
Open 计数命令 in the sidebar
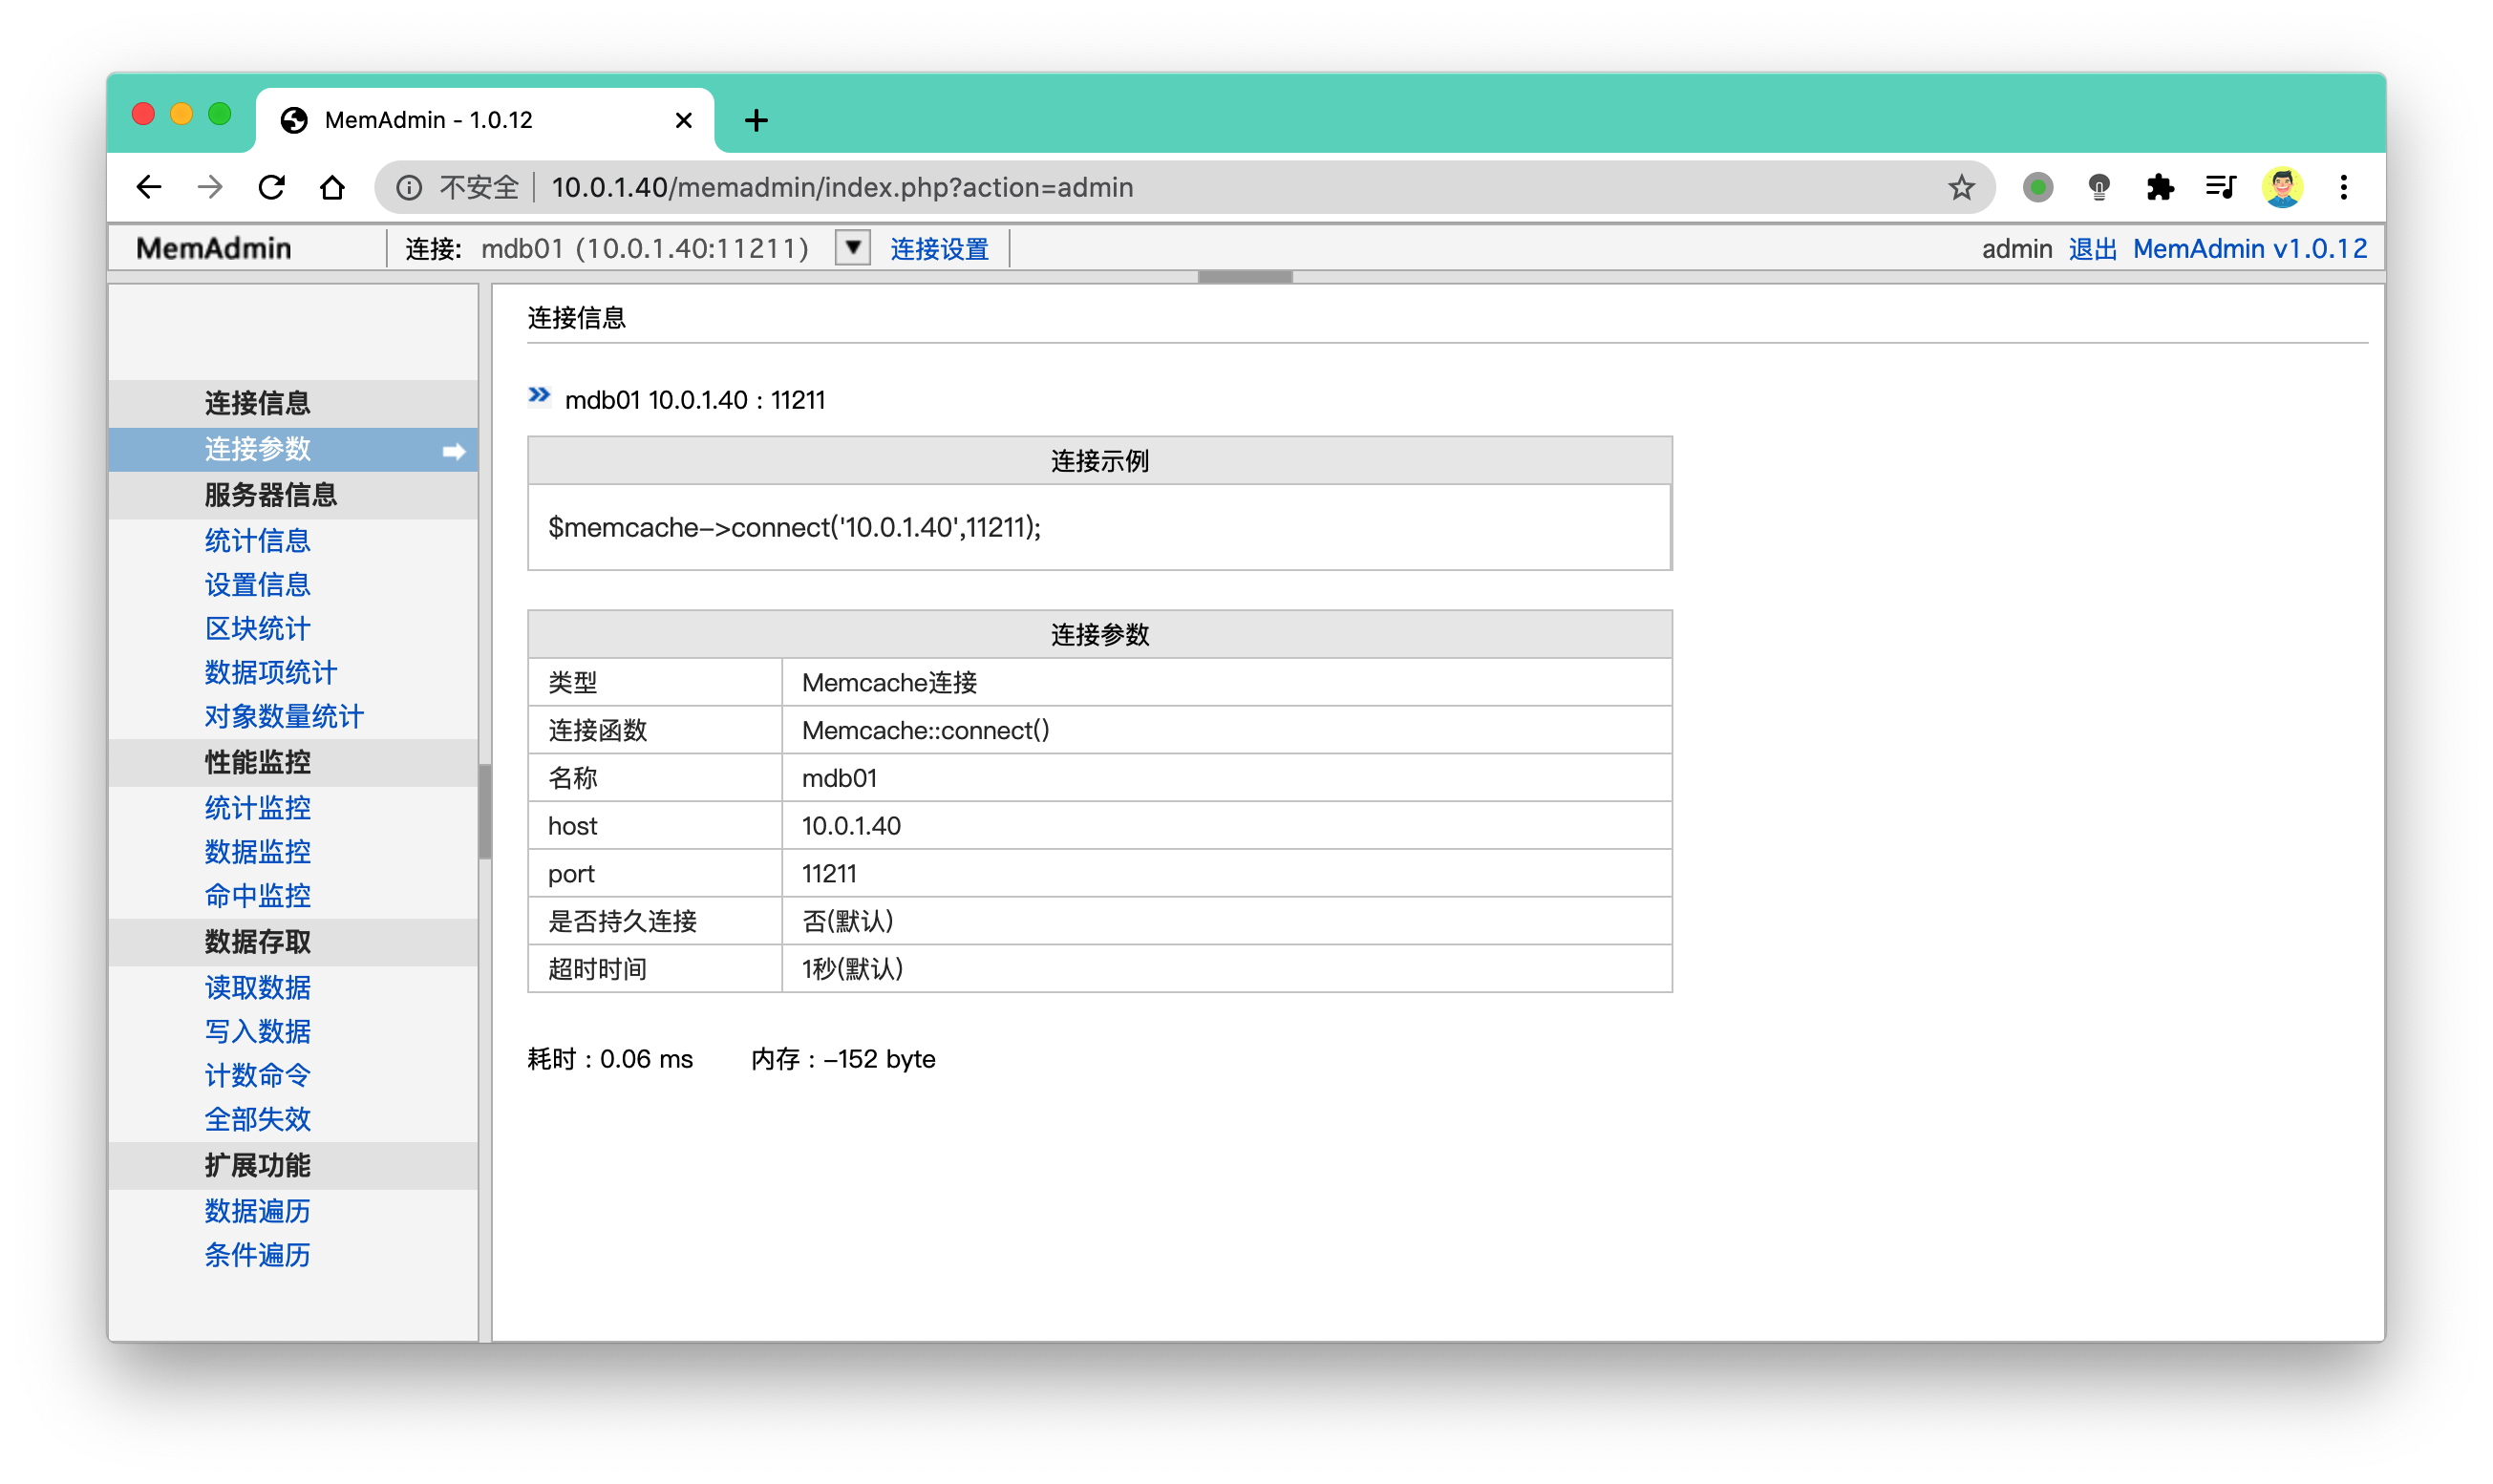click(257, 1076)
